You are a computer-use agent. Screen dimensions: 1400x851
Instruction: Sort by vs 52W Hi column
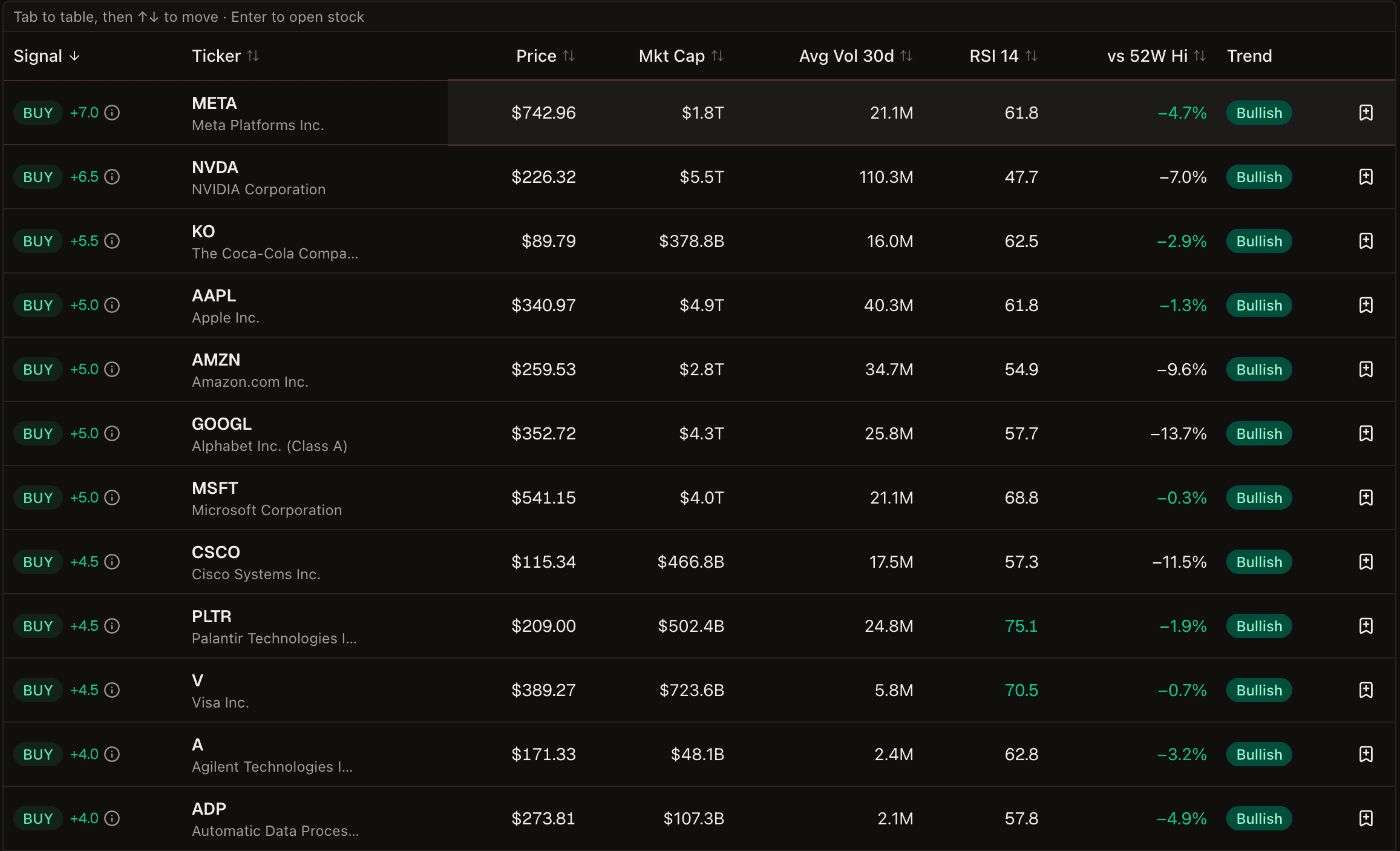point(1157,56)
